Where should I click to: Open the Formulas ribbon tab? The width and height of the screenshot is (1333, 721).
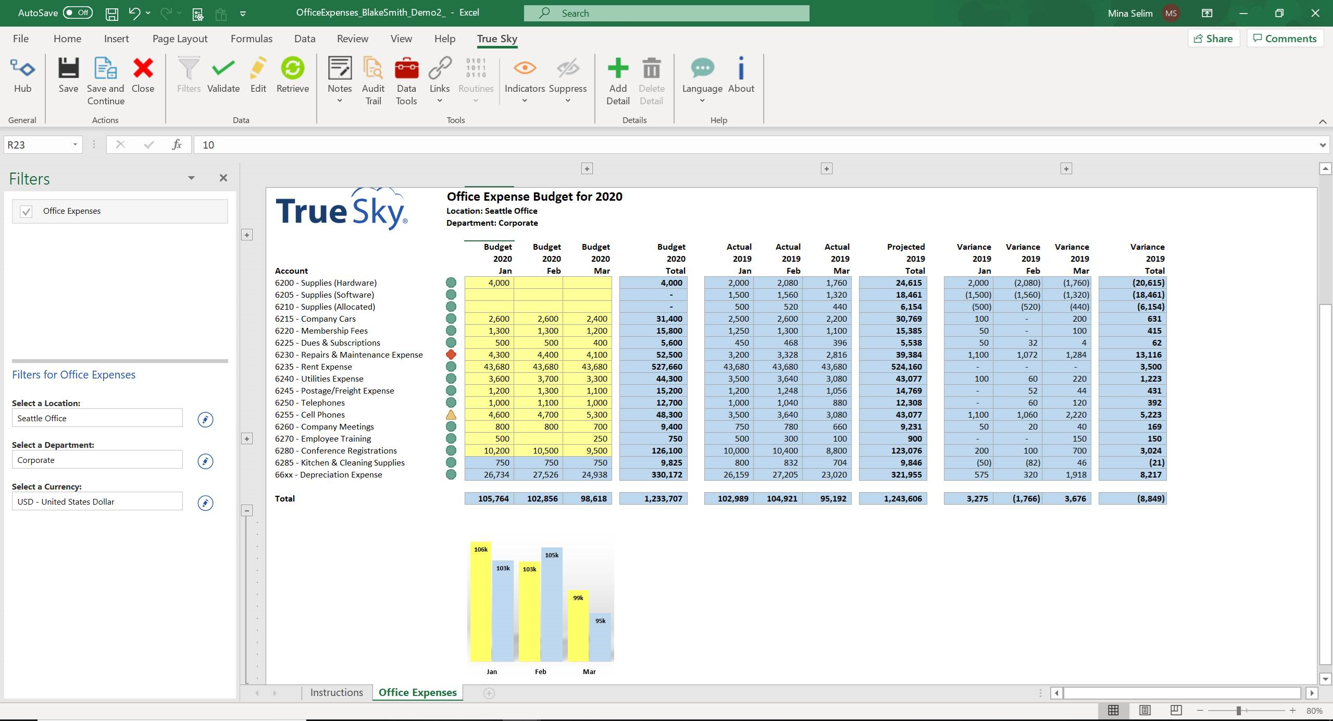[251, 38]
